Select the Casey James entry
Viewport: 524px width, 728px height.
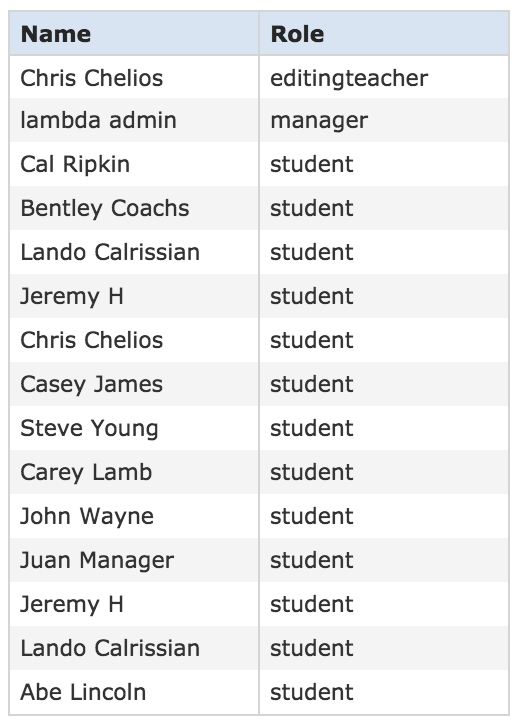click(x=91, y=384)
